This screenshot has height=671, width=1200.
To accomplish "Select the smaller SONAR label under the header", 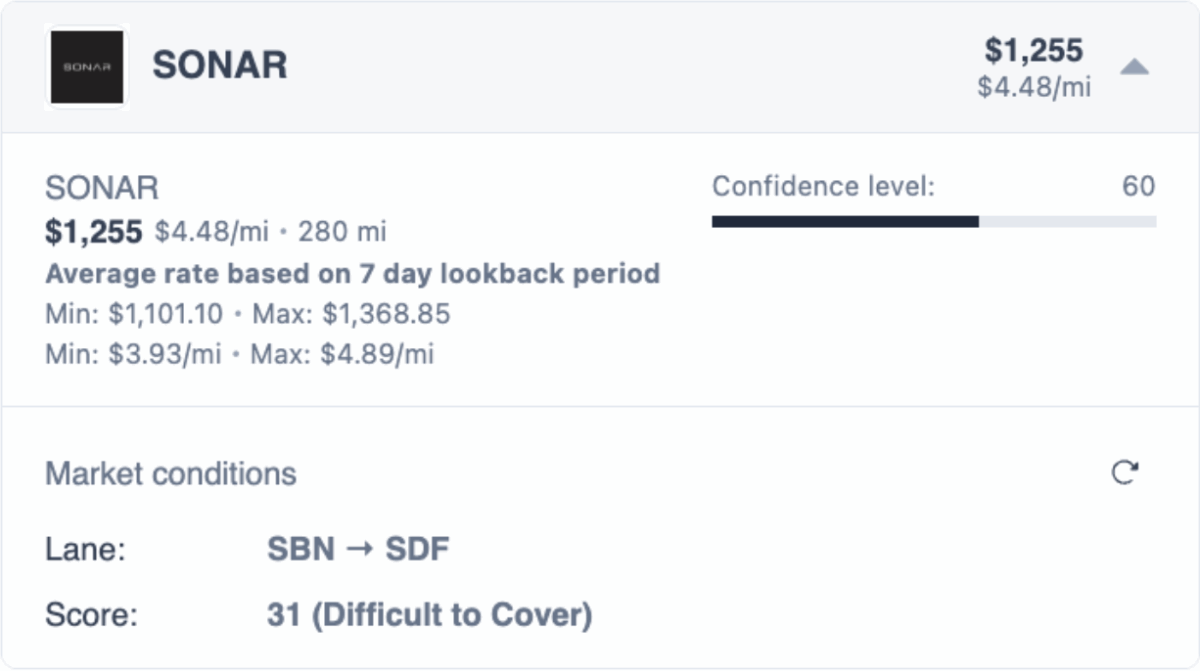I will tap(102, 188).
